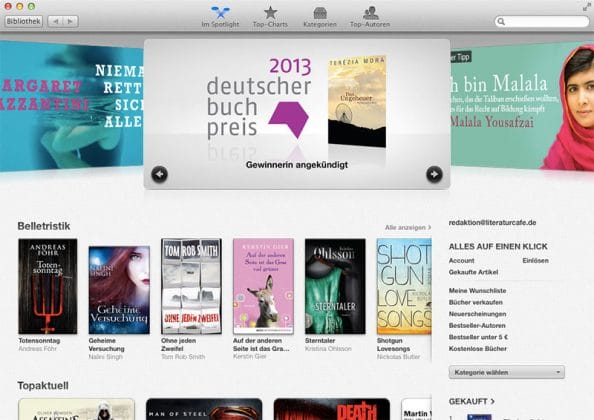Click the Einlösen link
Screen dimensions: 594x420
(x=535, y=261)
